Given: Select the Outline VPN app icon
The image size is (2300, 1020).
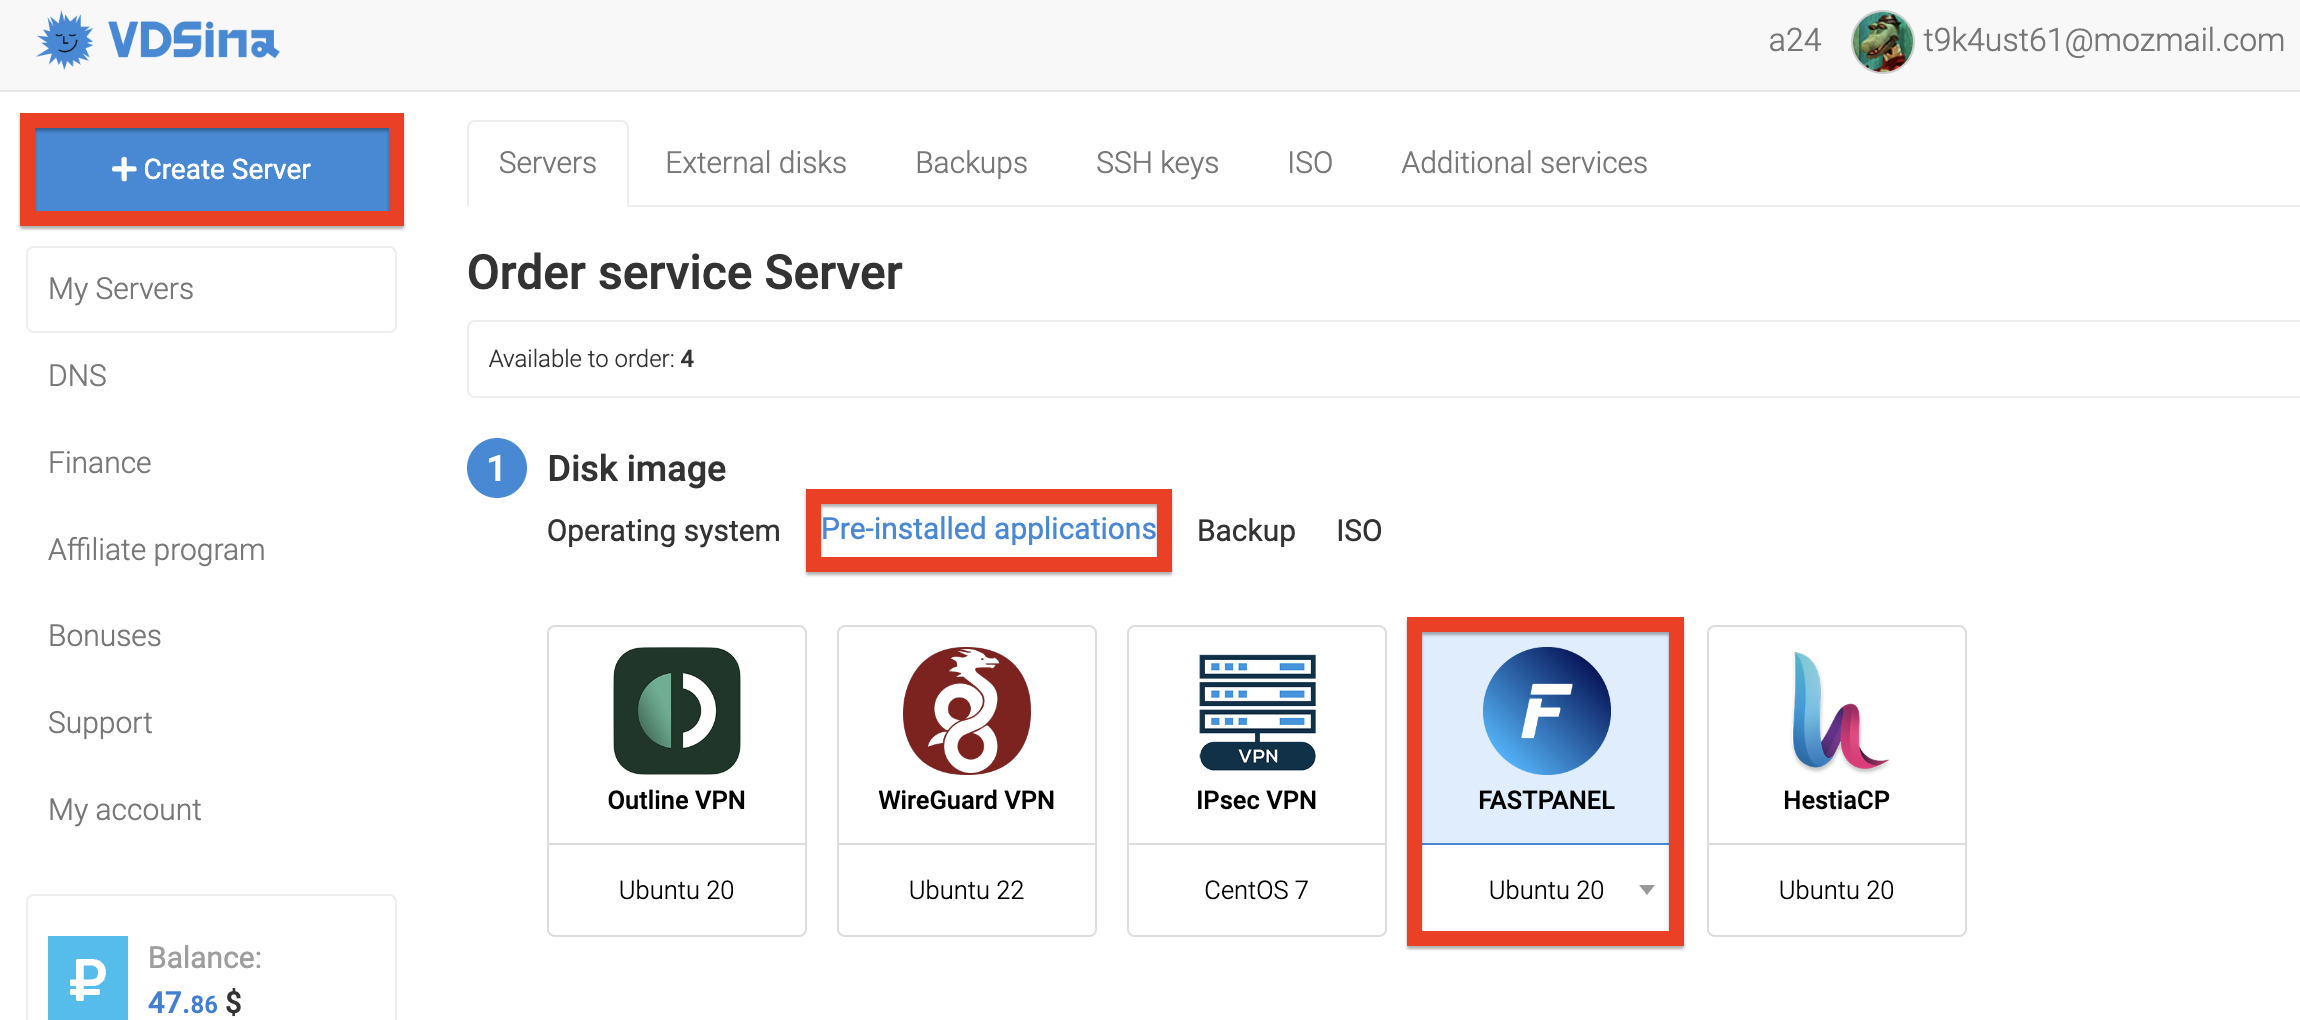Looking at the screenshot, I should pos(677,711).
